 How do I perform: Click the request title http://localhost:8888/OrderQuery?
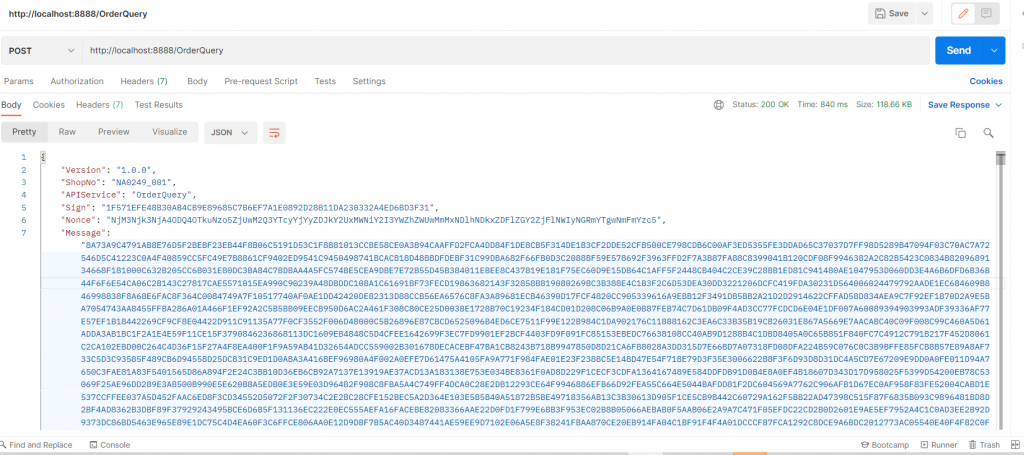click(78, 14)
